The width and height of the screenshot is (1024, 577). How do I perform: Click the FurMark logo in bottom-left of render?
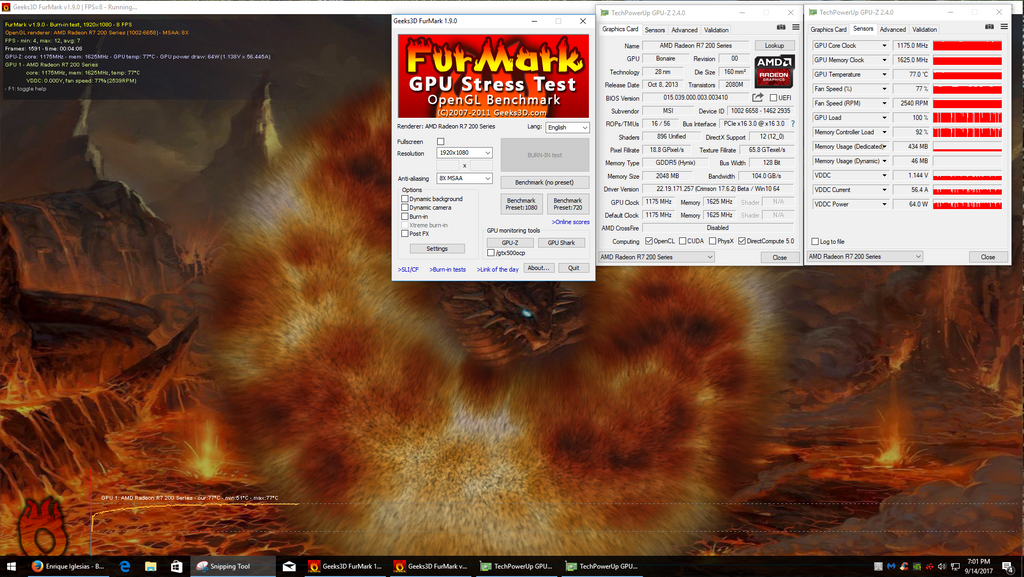coord(43,529)
